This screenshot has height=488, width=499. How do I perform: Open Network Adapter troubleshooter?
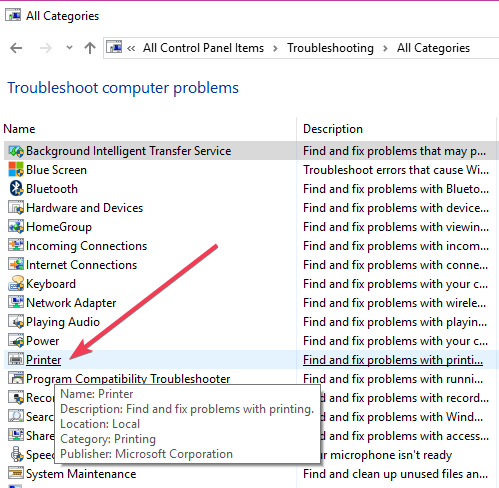coord(71,303)
